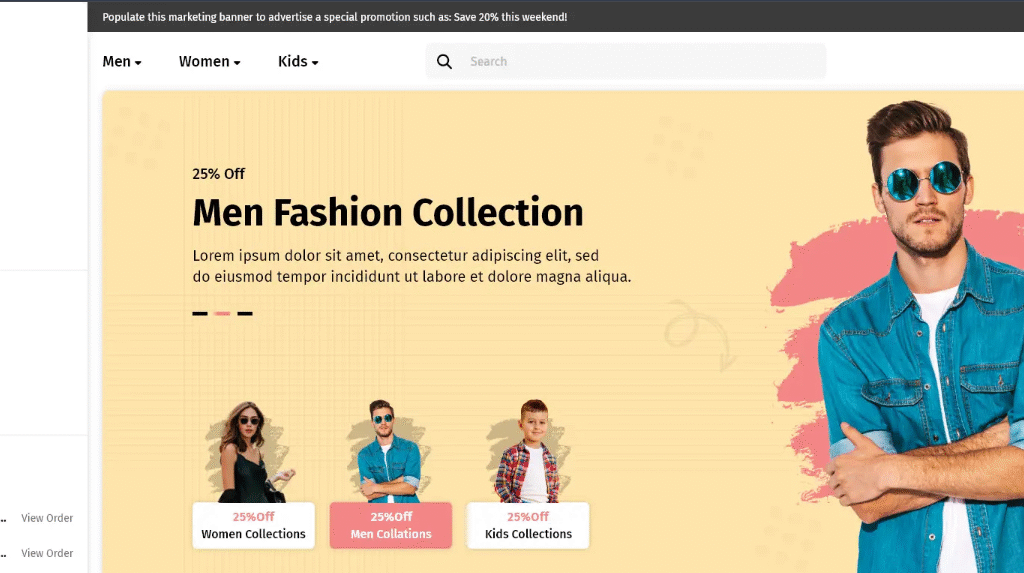Open the lower View Order link

tap(47, 553)
